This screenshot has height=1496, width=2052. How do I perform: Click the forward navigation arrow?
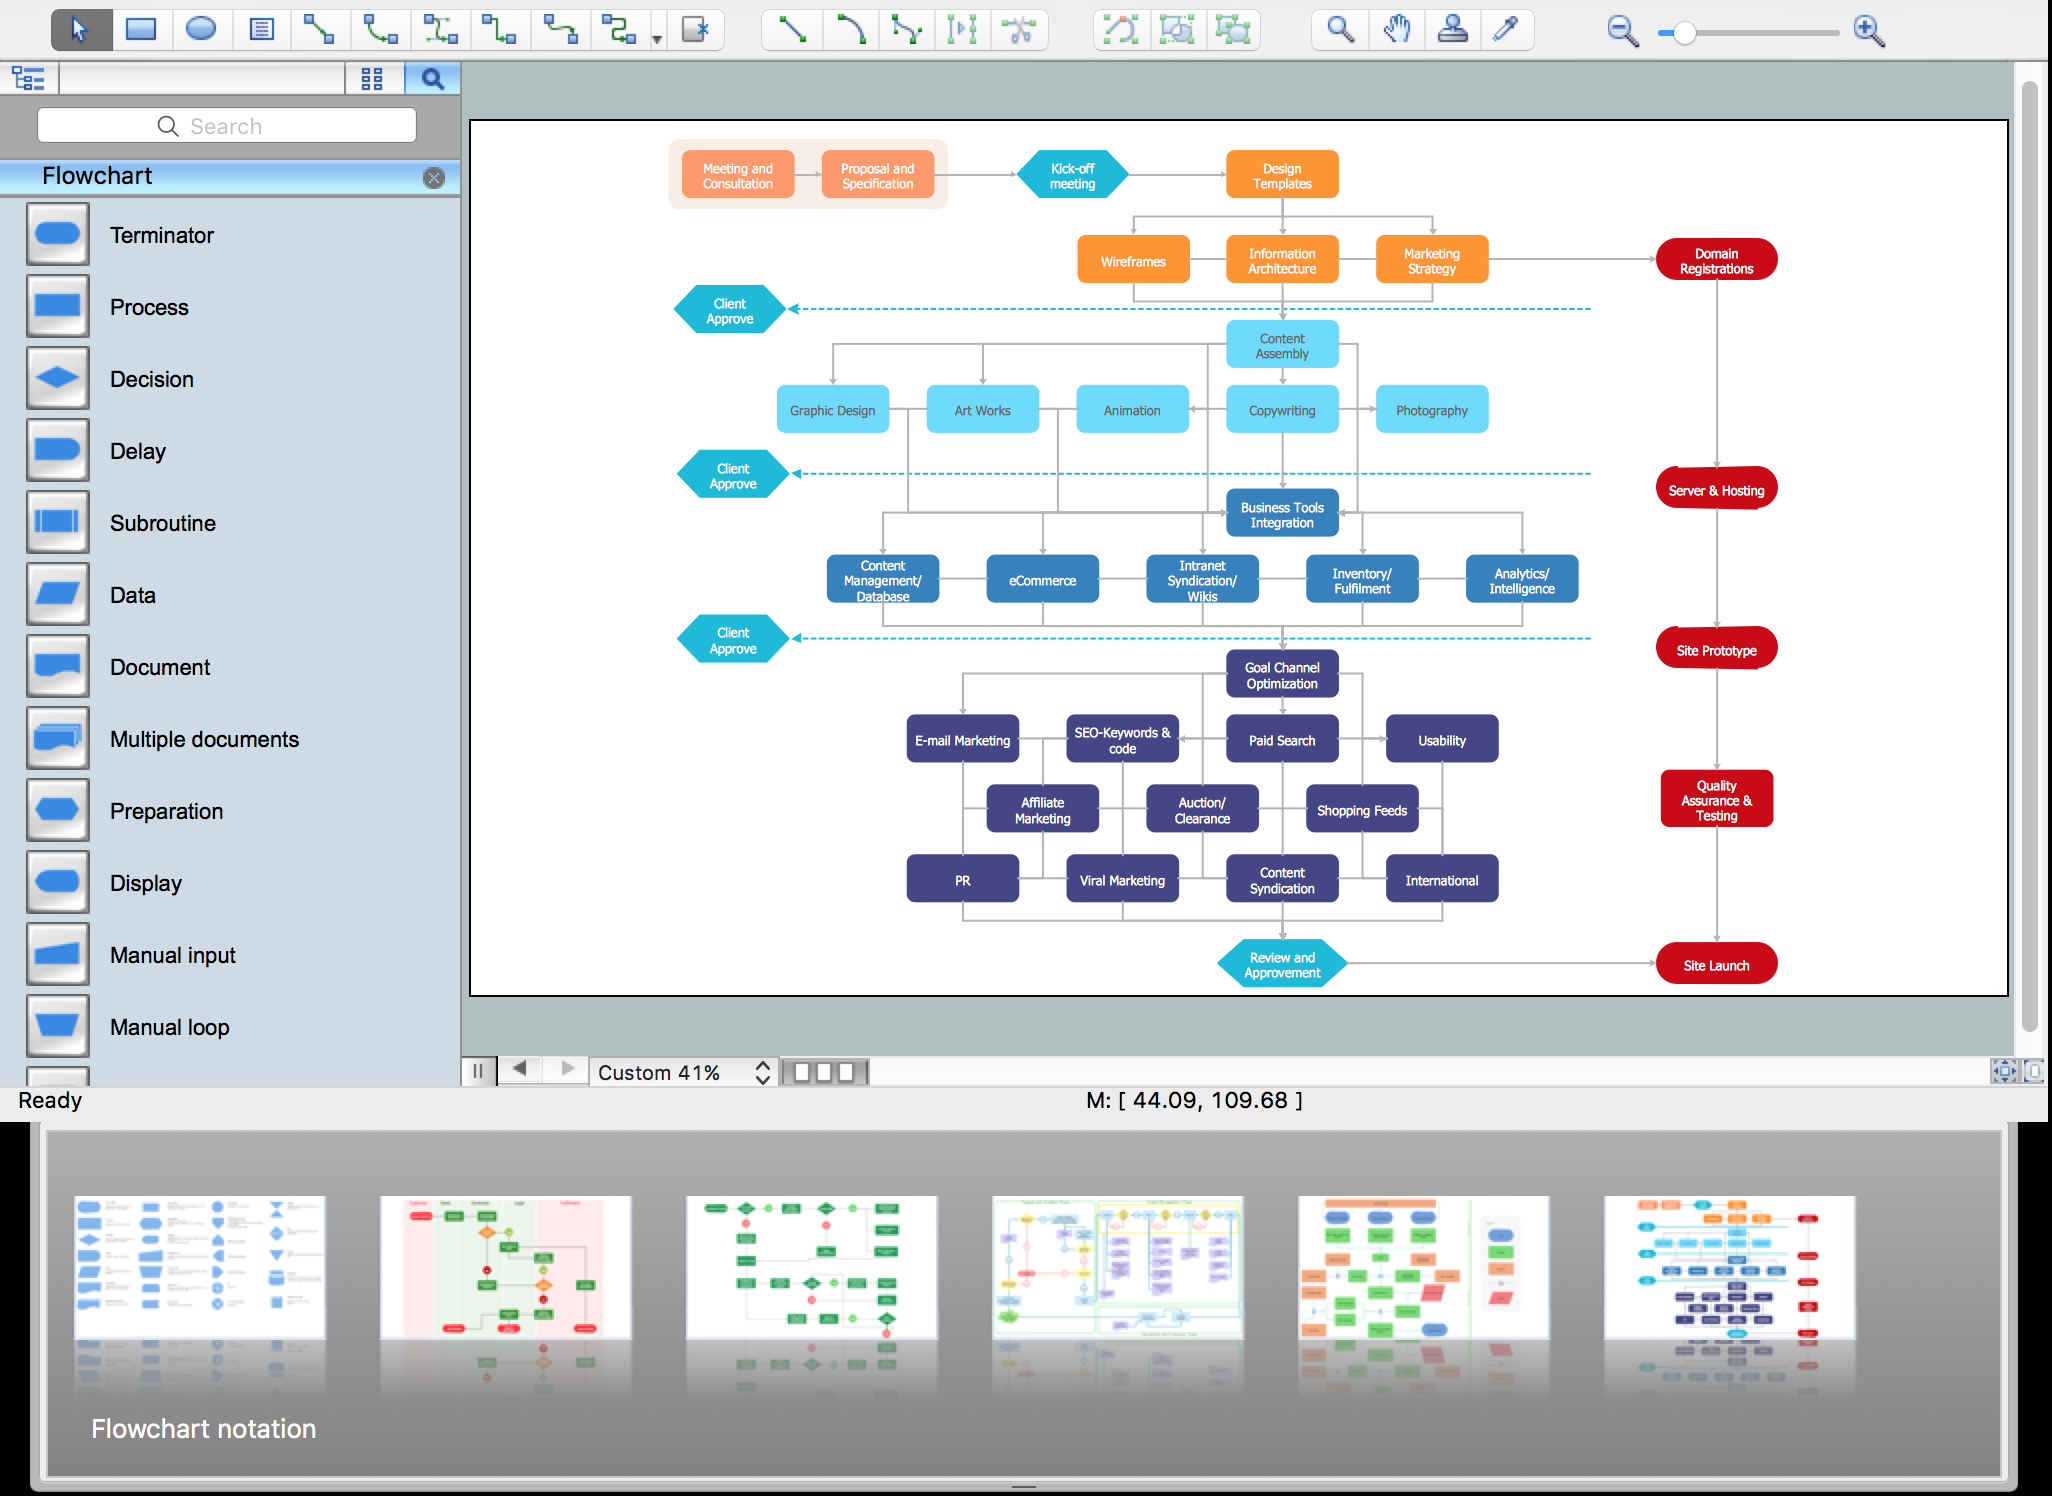pyautogui.click(x=567, y=1069)
